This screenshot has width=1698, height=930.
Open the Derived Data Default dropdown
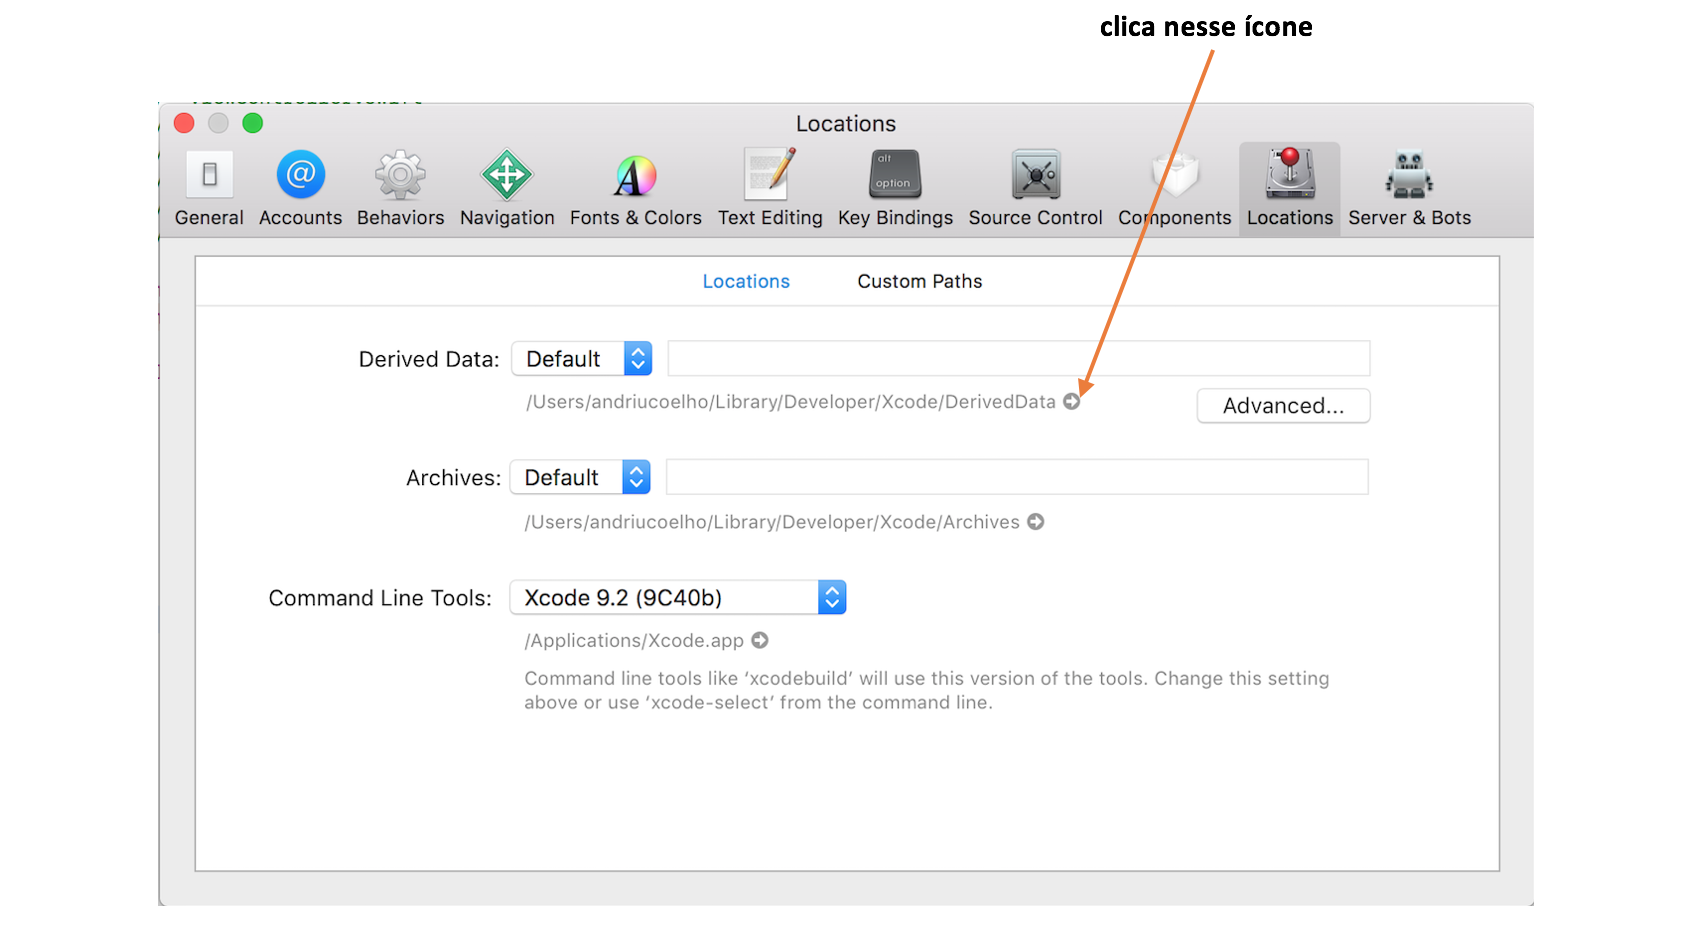coord(582,359)
